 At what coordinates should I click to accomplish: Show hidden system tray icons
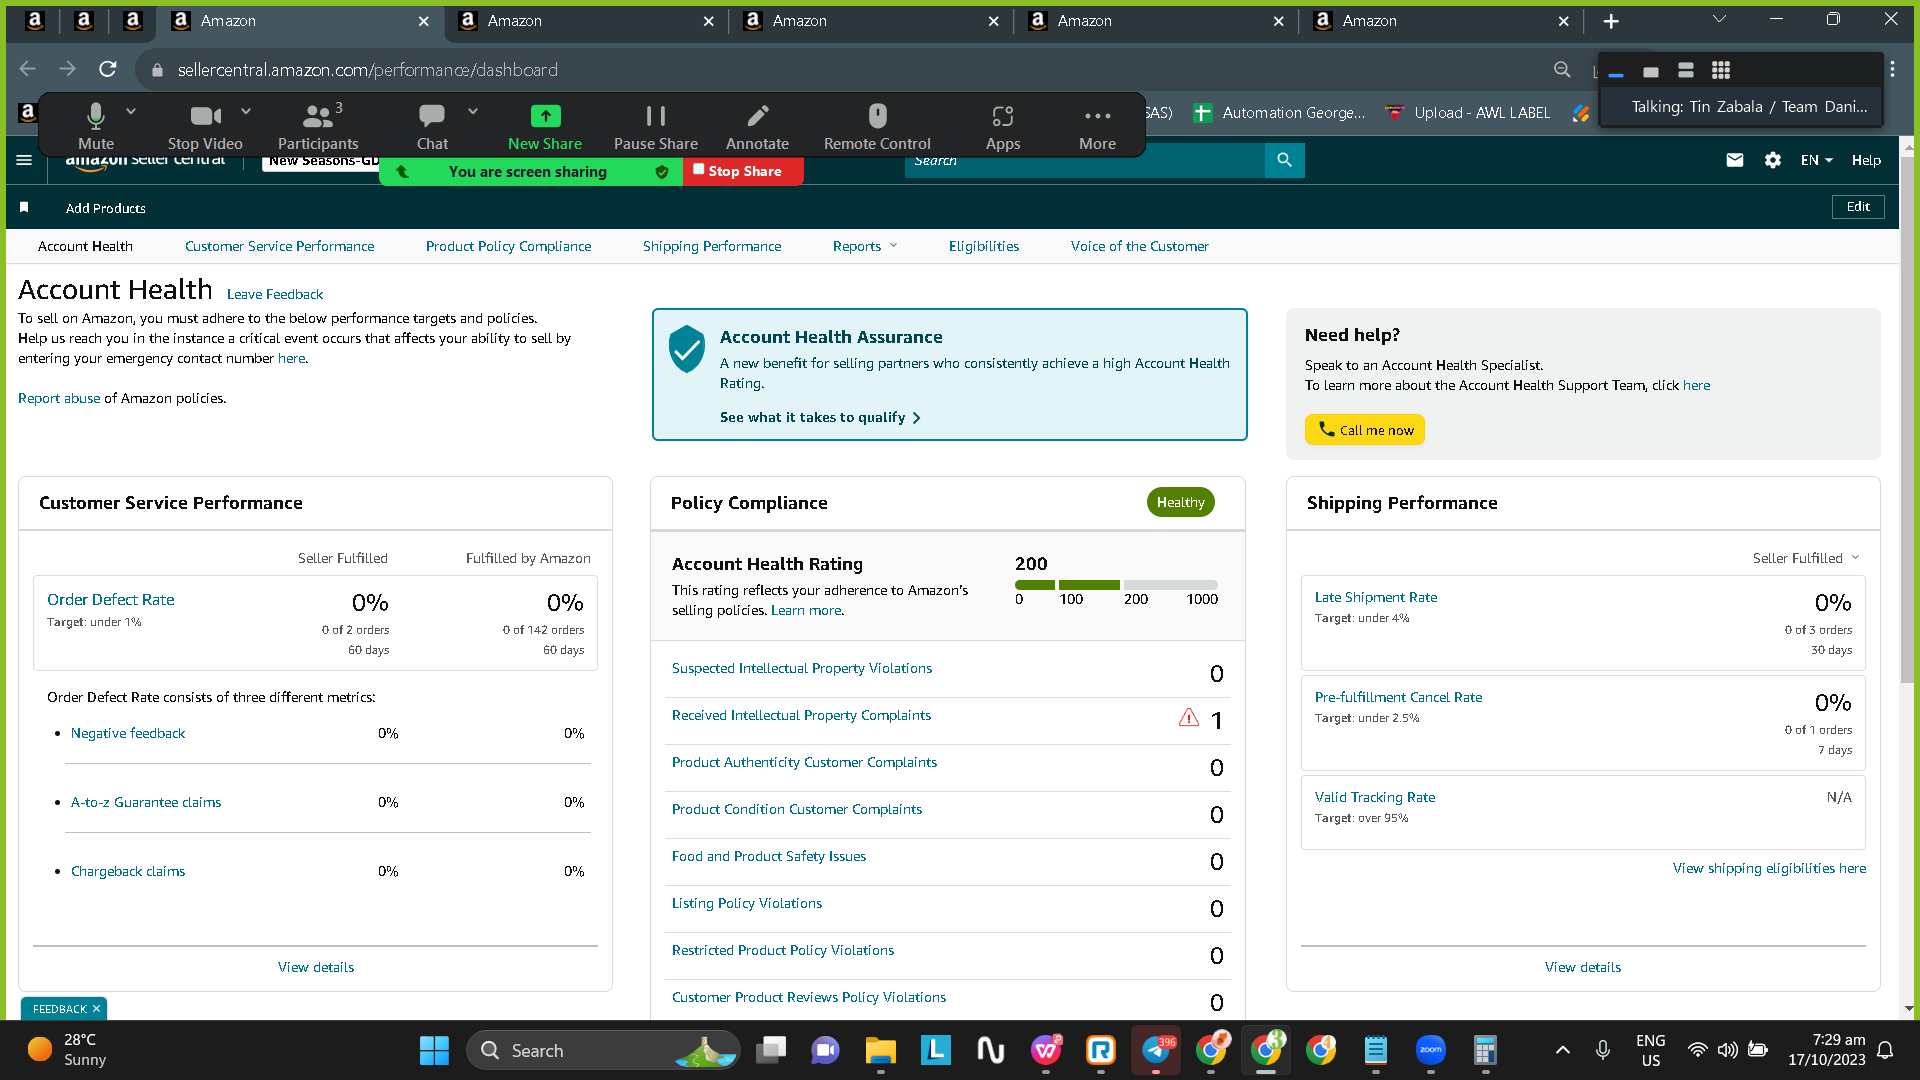tap(1563, 1050)
